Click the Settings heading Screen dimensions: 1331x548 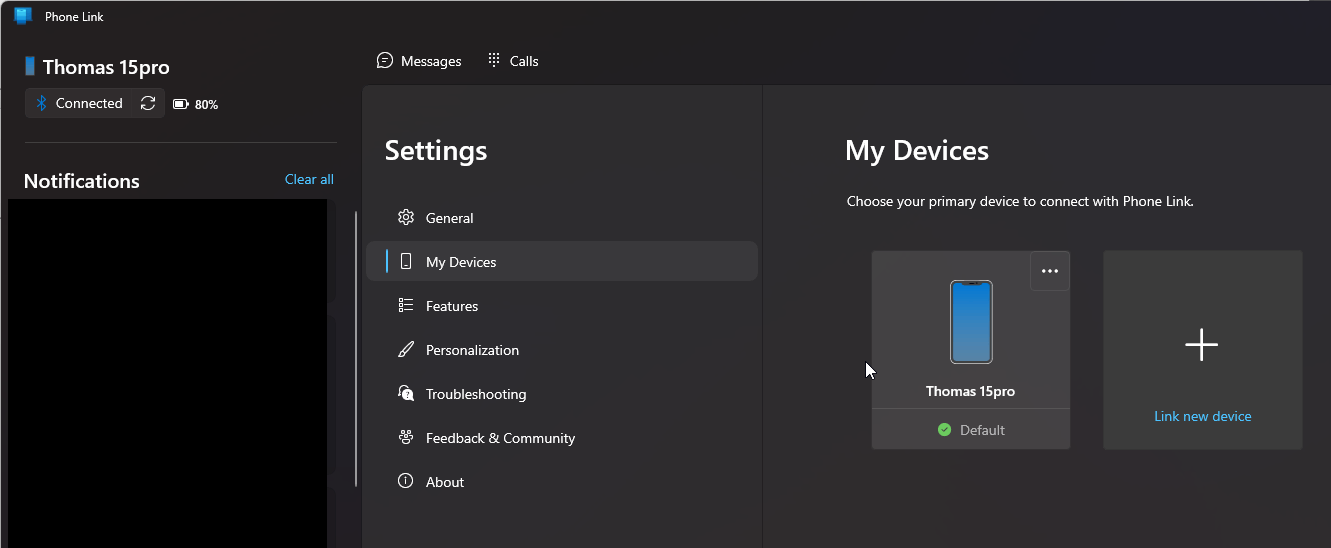[x=436, y=151]
